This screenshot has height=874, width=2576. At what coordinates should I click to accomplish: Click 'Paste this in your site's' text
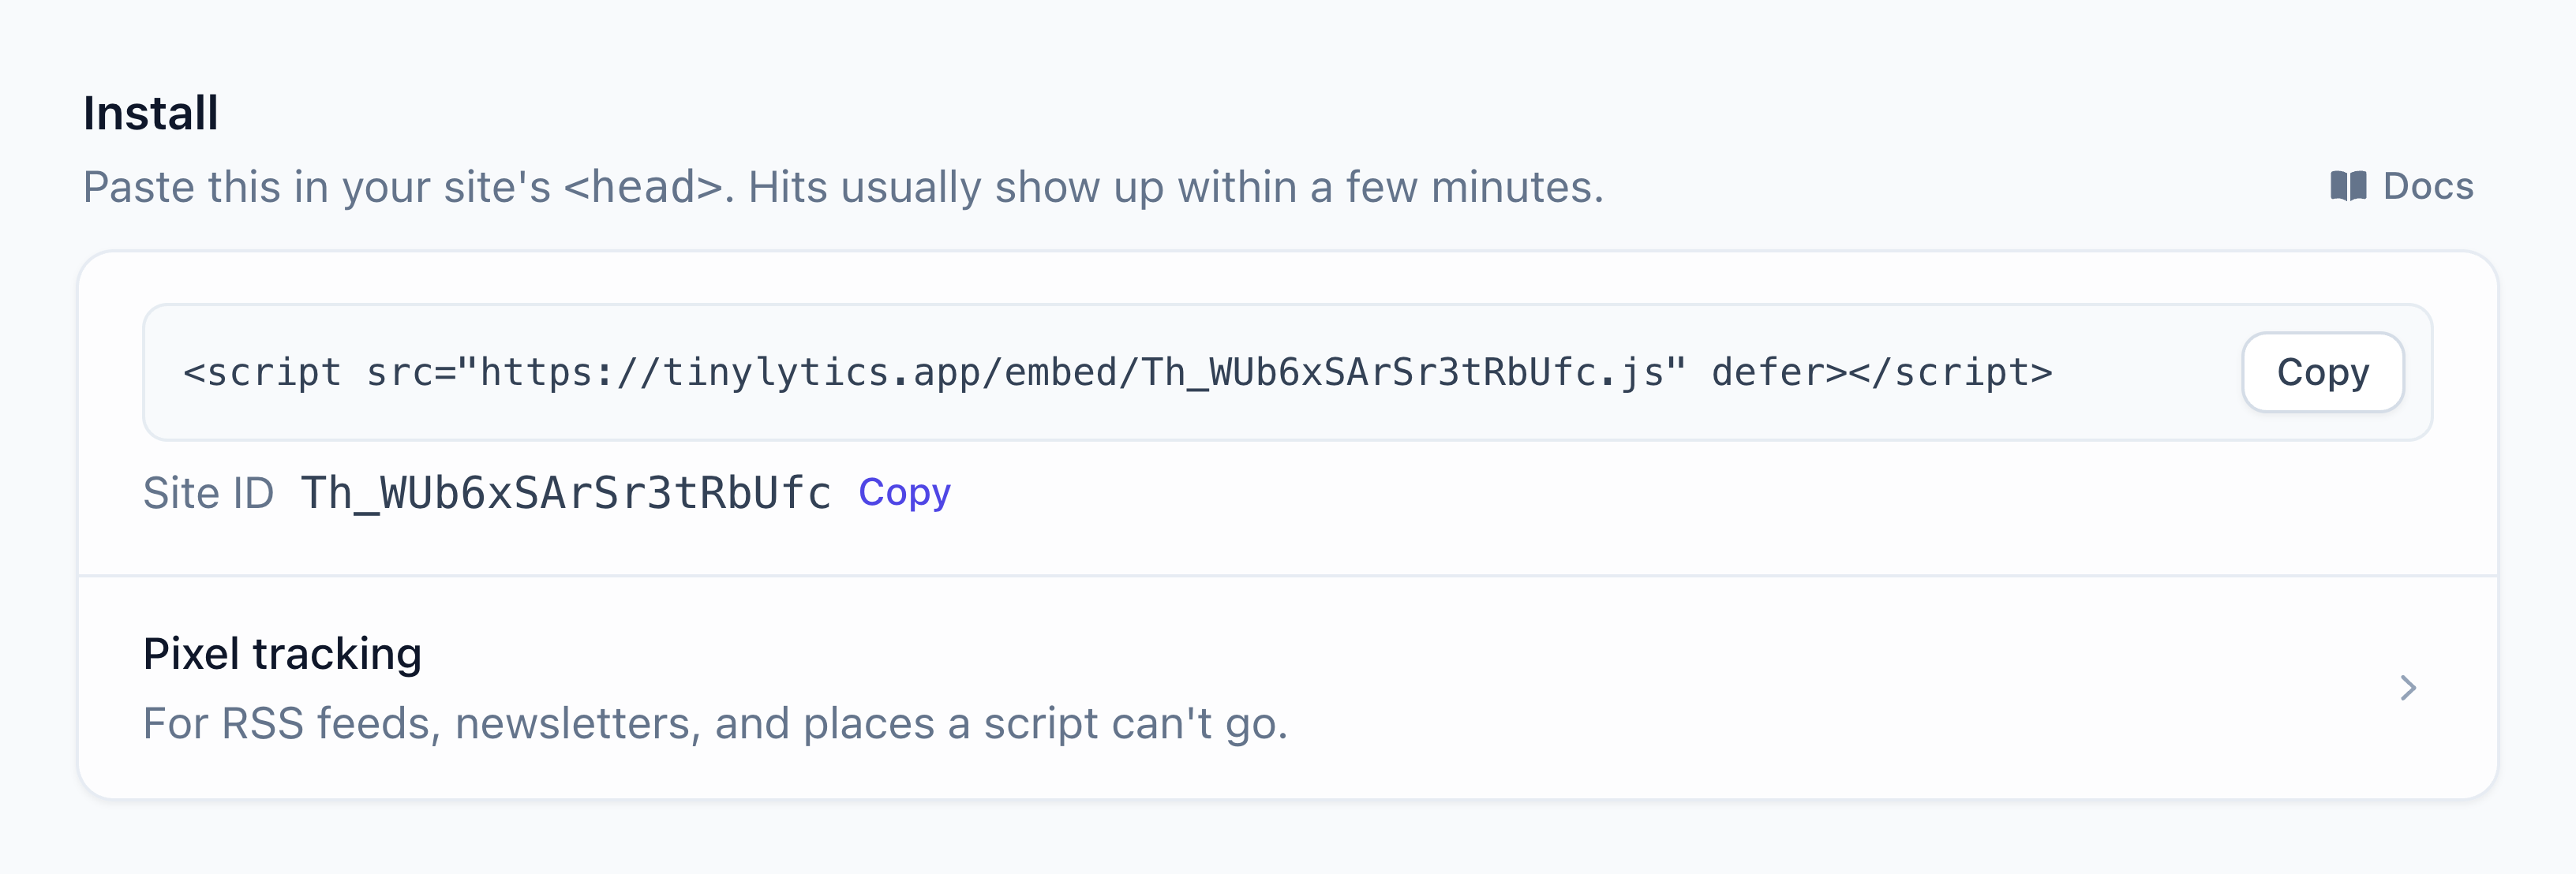pyautogui.click(x=317, y=187)
